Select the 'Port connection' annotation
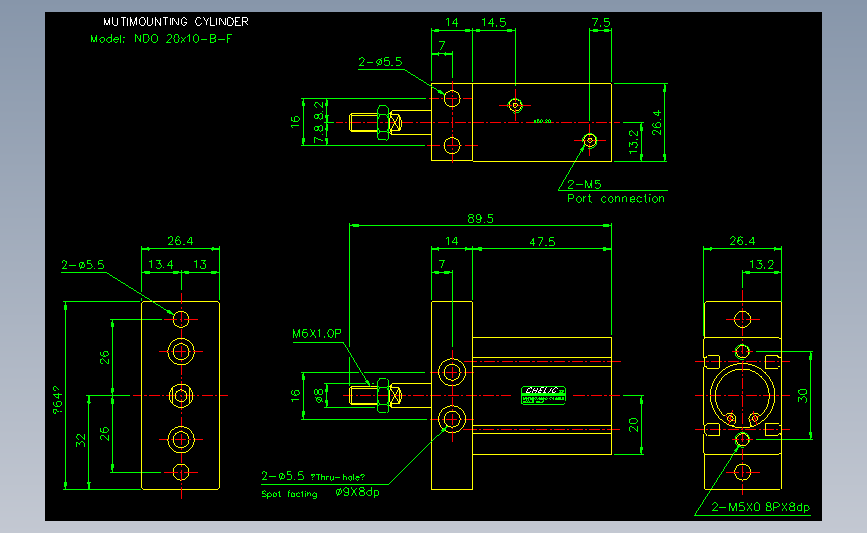This screenshot has width=867, height=533. pos(616,198)
